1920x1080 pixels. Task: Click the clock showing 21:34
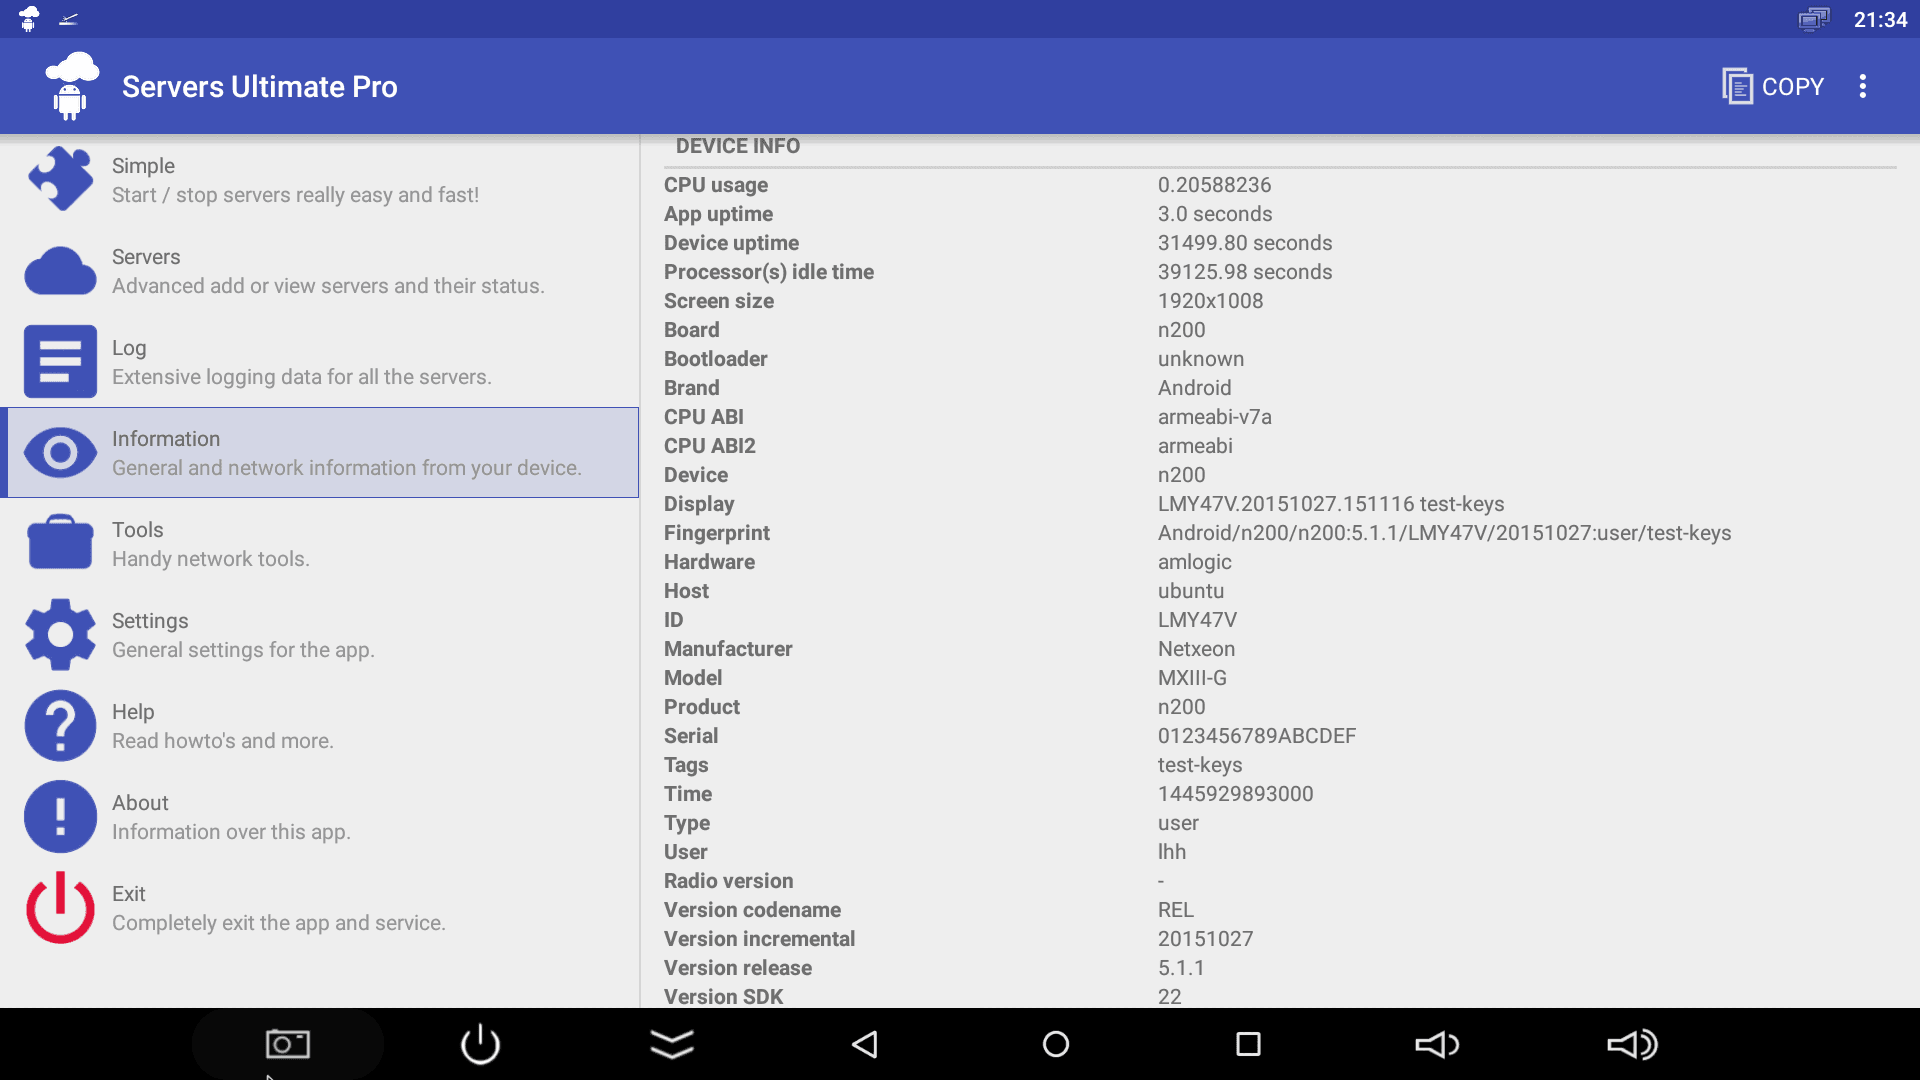(1880, 19)
